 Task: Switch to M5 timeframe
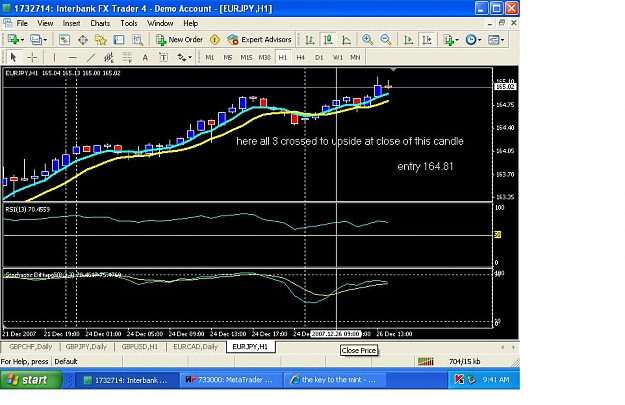pos(228,57)
